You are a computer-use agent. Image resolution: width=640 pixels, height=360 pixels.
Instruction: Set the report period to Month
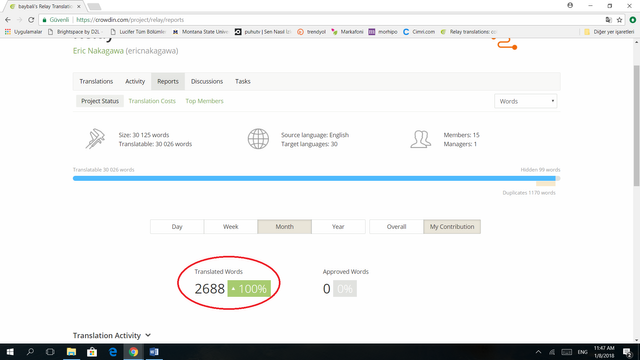tap(284, 227)
